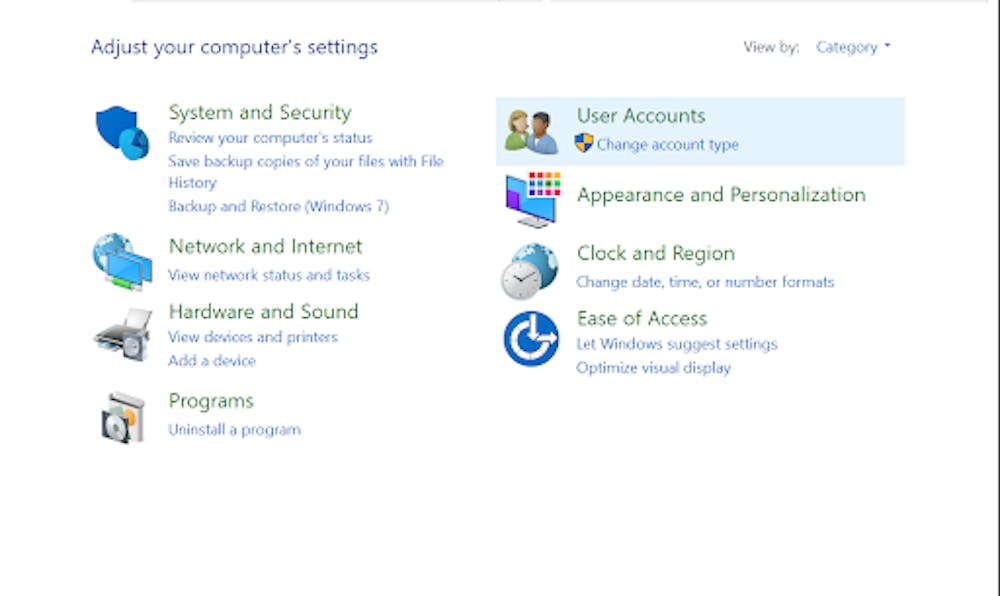Choose Add a device link

(x=212, y=361)
